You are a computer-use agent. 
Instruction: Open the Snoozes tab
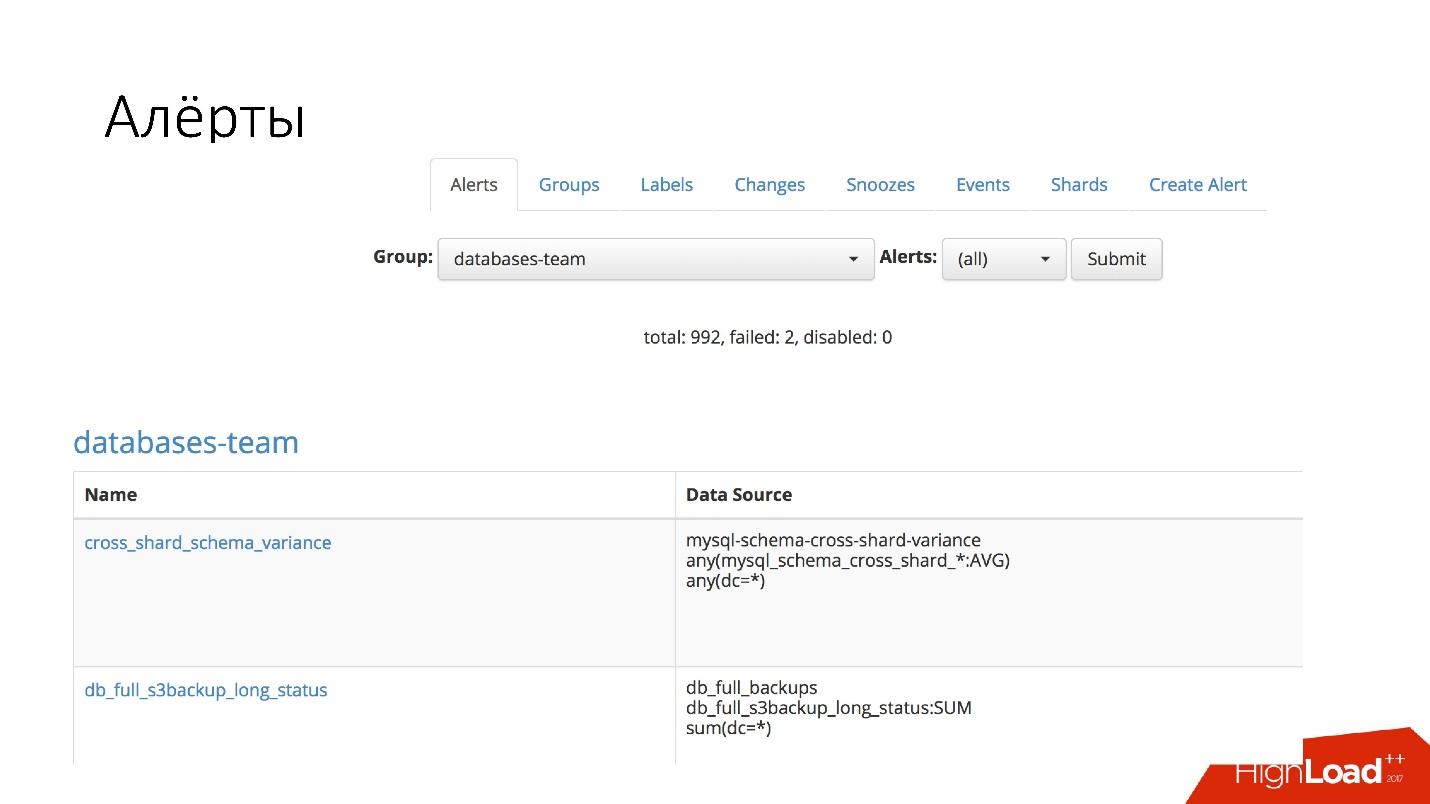(880, 184)
